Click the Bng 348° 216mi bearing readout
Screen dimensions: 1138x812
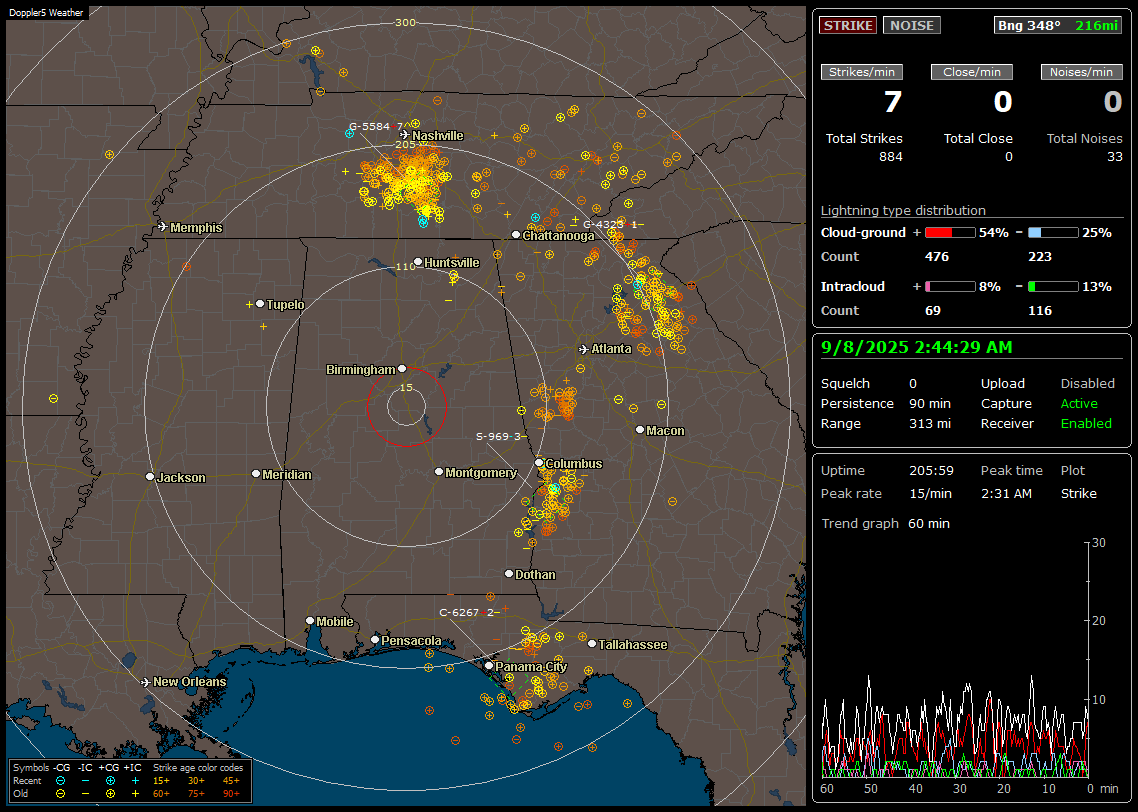tap(1058, 25)
